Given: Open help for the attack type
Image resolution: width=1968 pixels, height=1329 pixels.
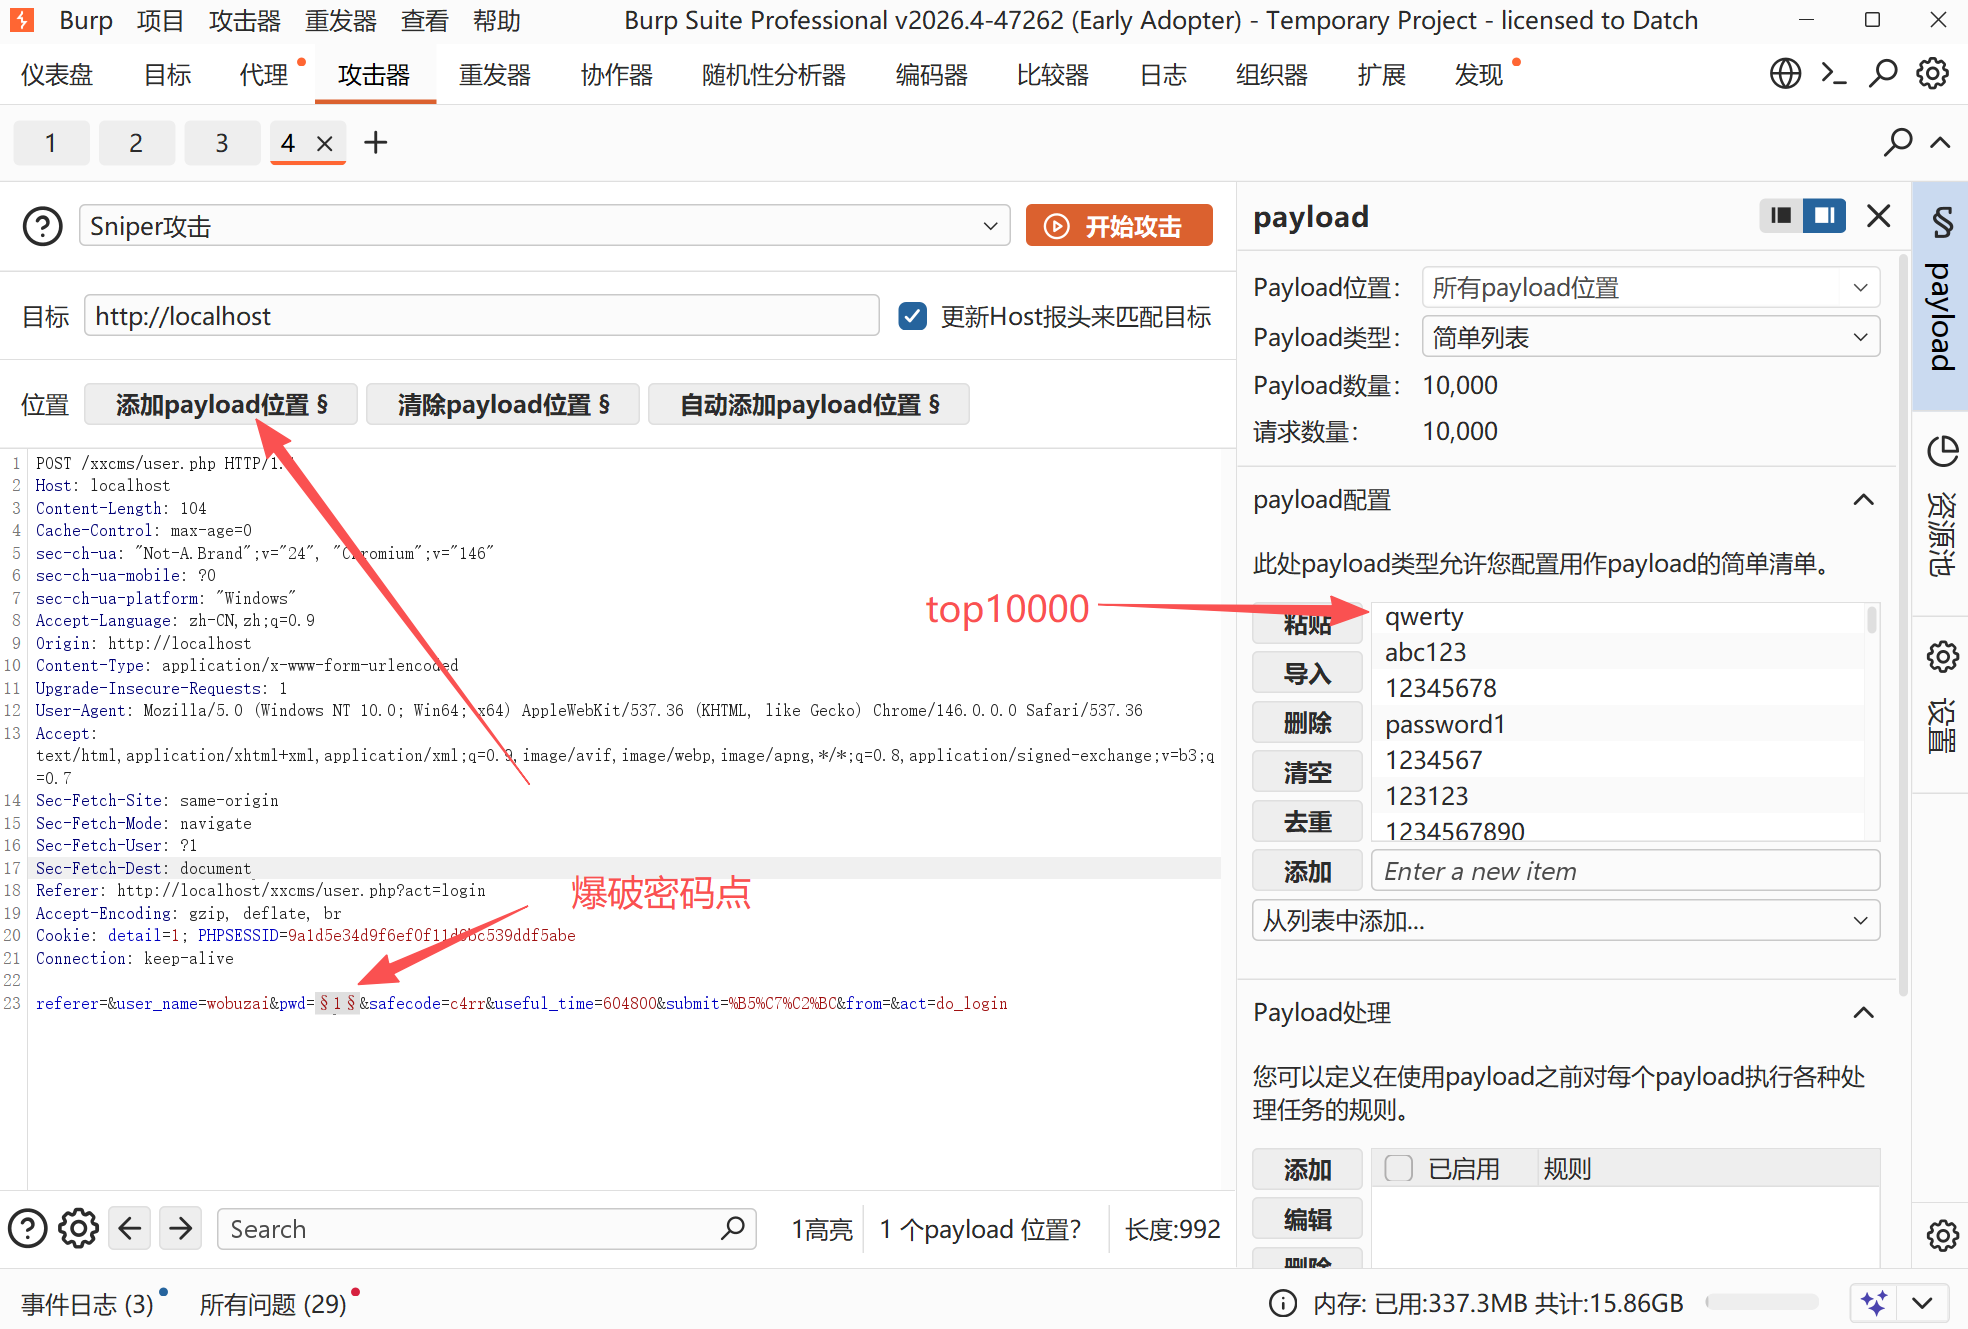Looking at the screenshot, I should pyautogui.click(x=43, y=226).
